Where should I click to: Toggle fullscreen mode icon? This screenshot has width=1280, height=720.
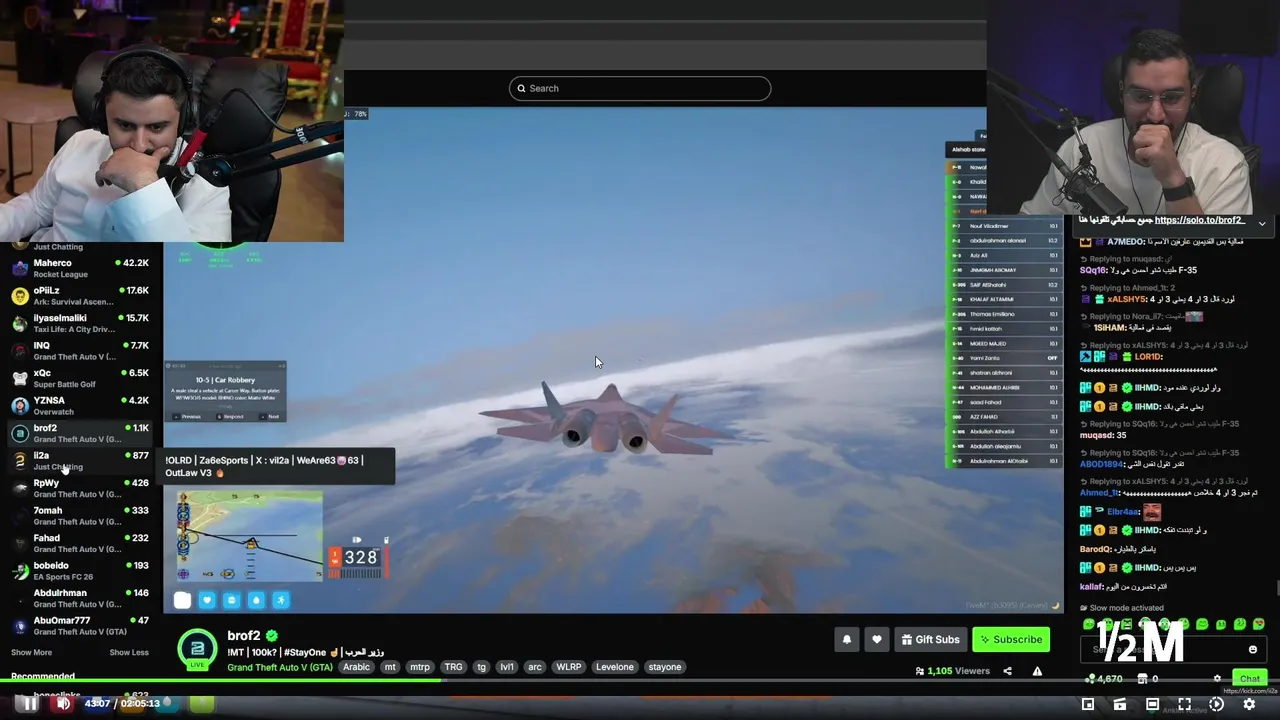1184,704
